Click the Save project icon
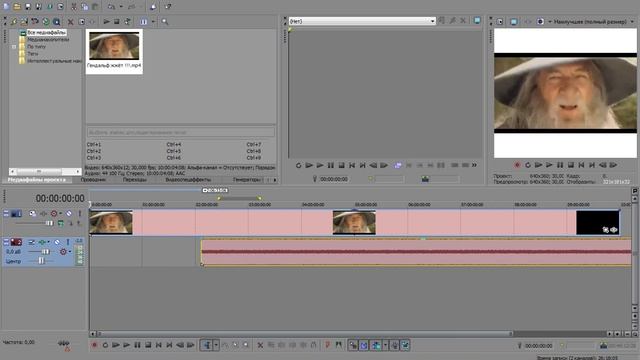 coord(28,7)
